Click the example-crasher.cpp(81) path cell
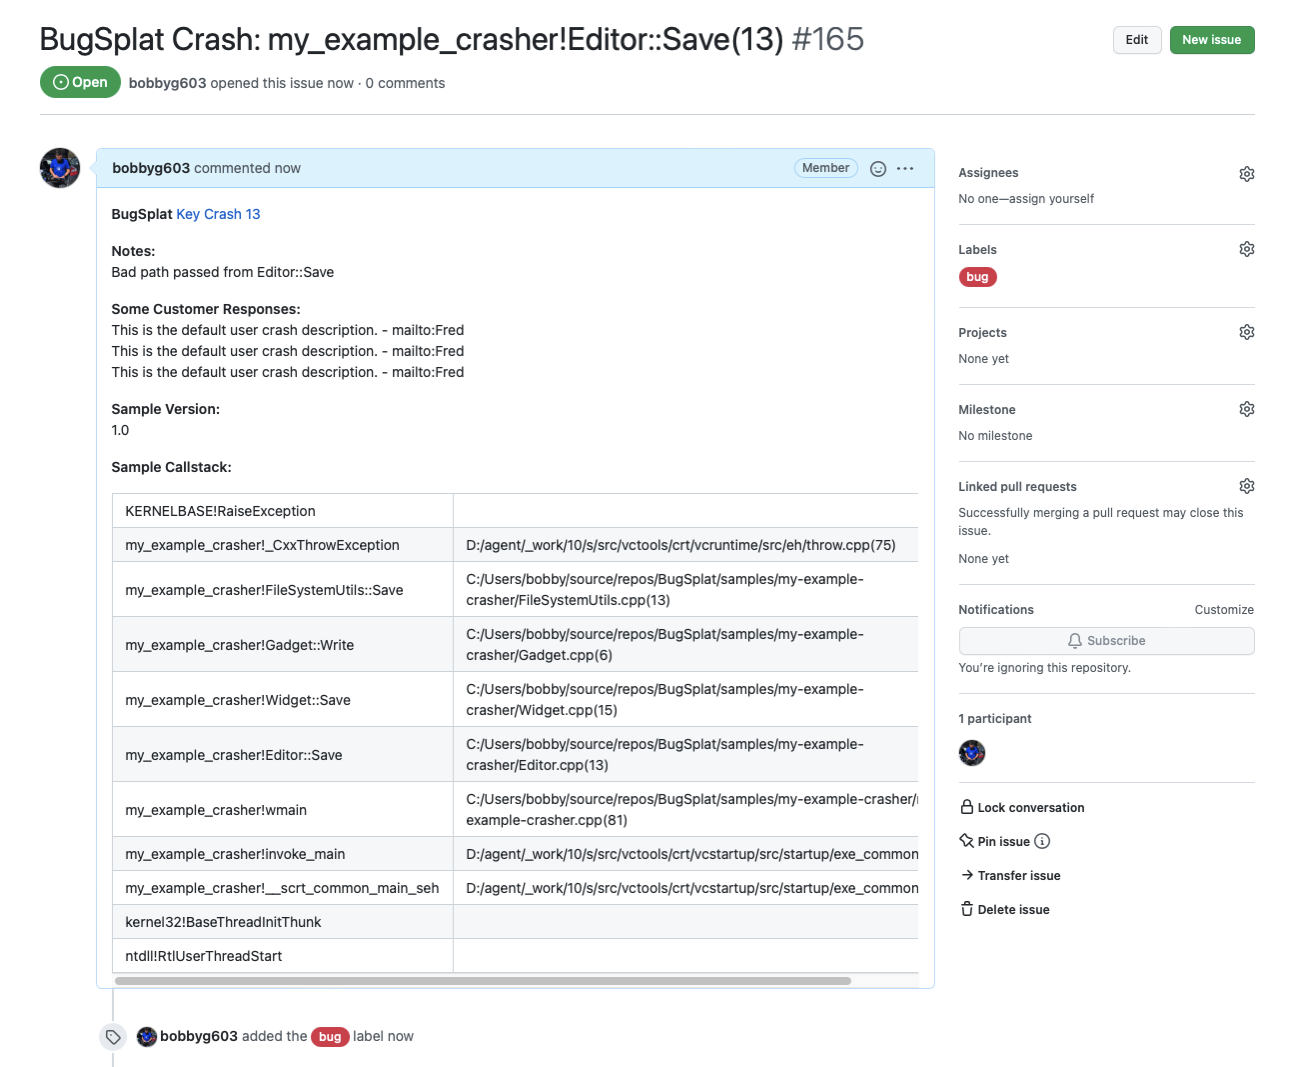Image resolution: width=1297 pixels, height=1067 pixels. point(686,810)
